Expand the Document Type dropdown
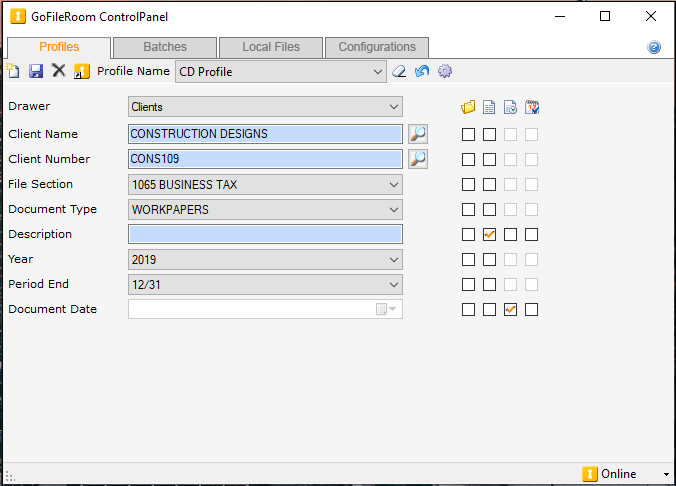676x486 pixels. point(394,209)
